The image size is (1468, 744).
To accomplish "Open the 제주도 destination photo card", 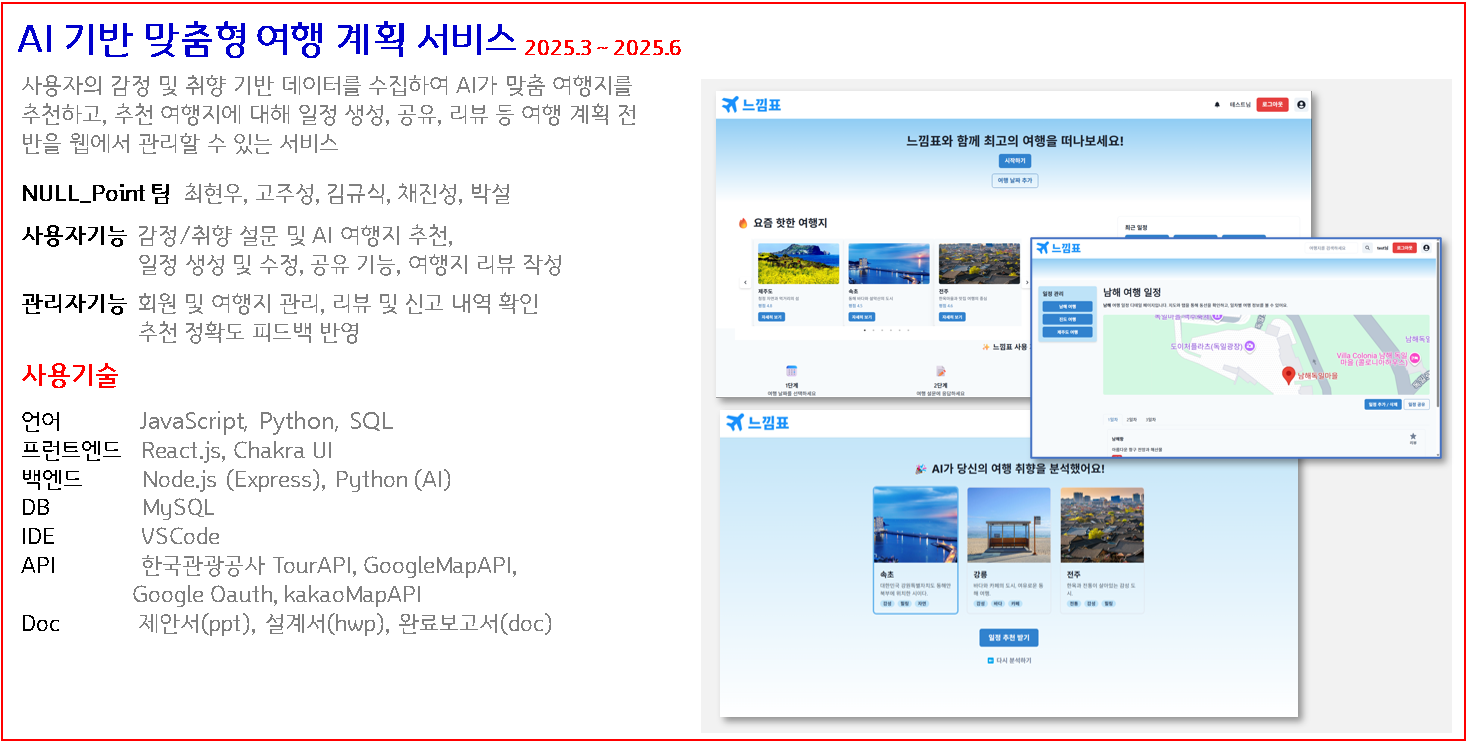I will coord(798,263).
